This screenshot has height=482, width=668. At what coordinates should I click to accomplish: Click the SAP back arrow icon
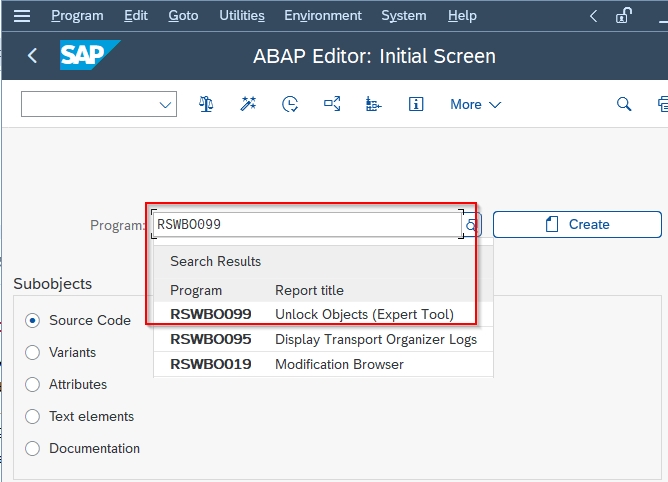tap(32, 55)
